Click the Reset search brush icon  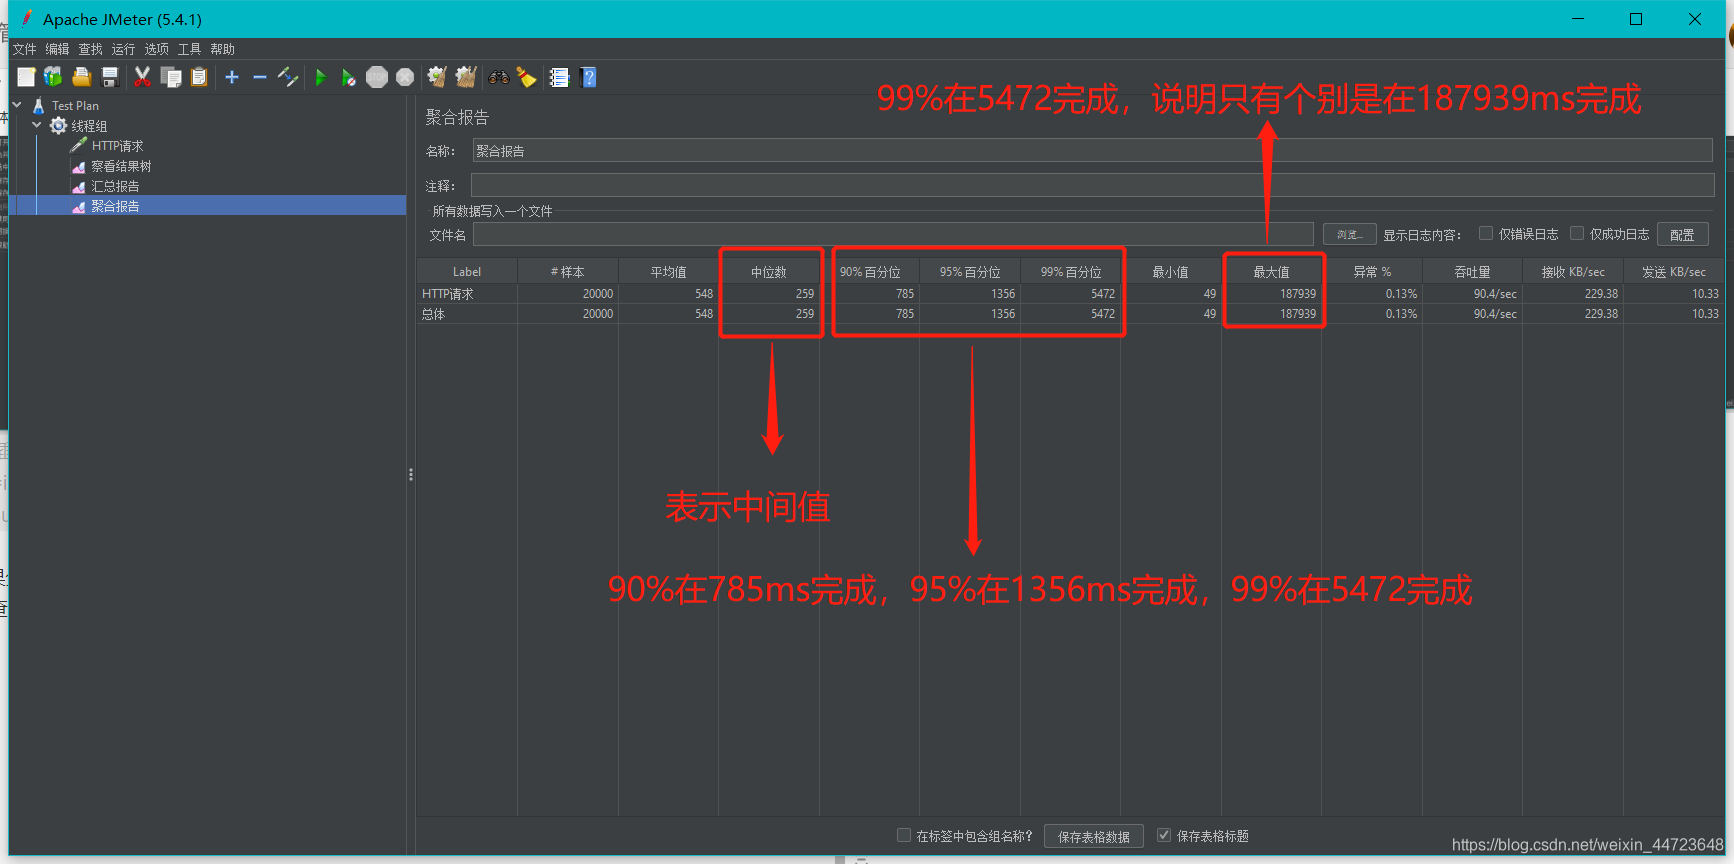pos(526,77)
